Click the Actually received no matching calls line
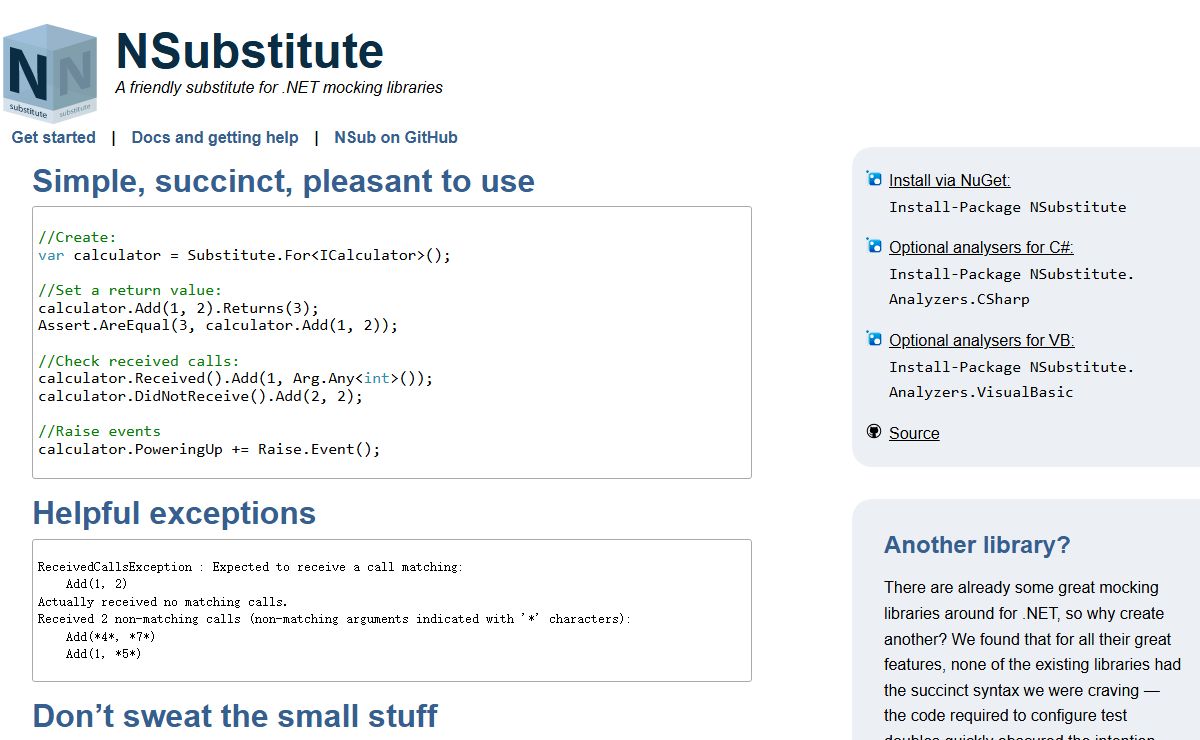 tap(162, 602)
